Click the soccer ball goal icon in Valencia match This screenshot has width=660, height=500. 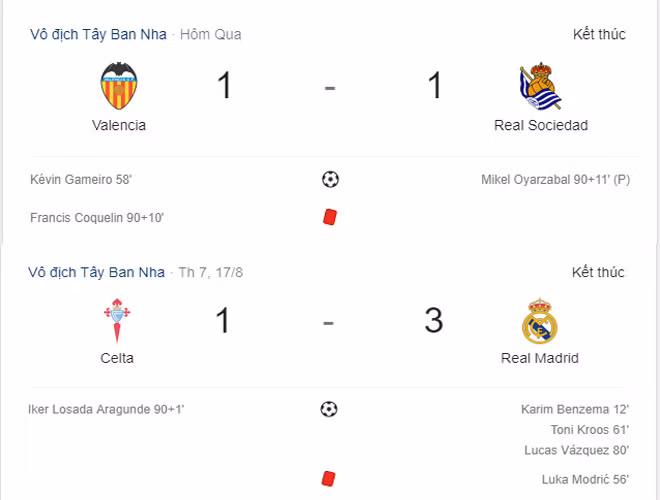pyautogui.click(x=330, y=180)
